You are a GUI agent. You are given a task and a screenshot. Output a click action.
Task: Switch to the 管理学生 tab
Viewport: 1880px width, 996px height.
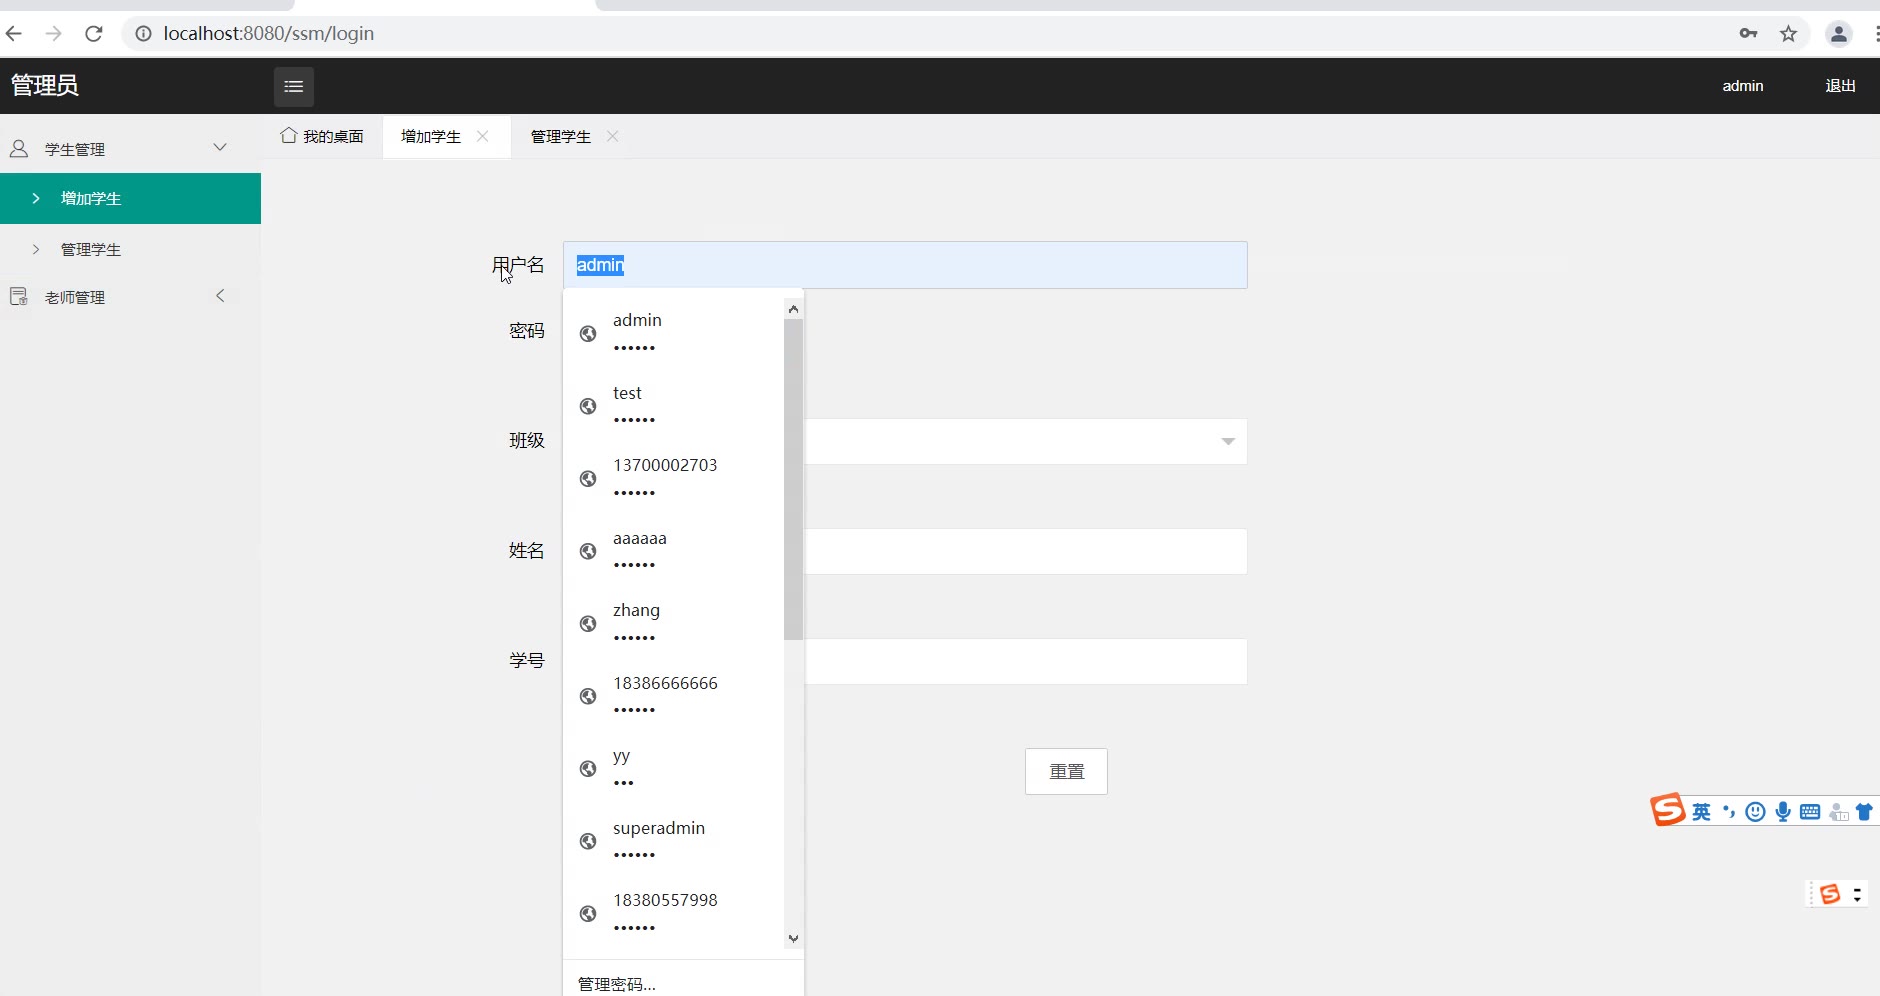click(x=561, y=137)
